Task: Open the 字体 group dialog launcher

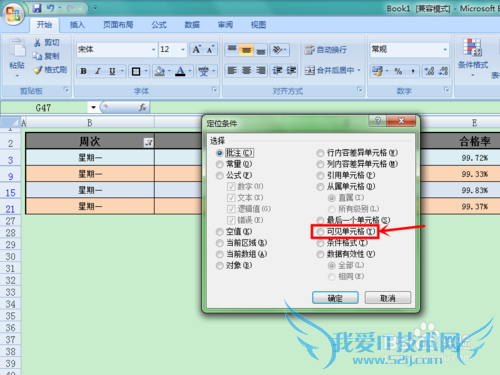Action: 214,89
